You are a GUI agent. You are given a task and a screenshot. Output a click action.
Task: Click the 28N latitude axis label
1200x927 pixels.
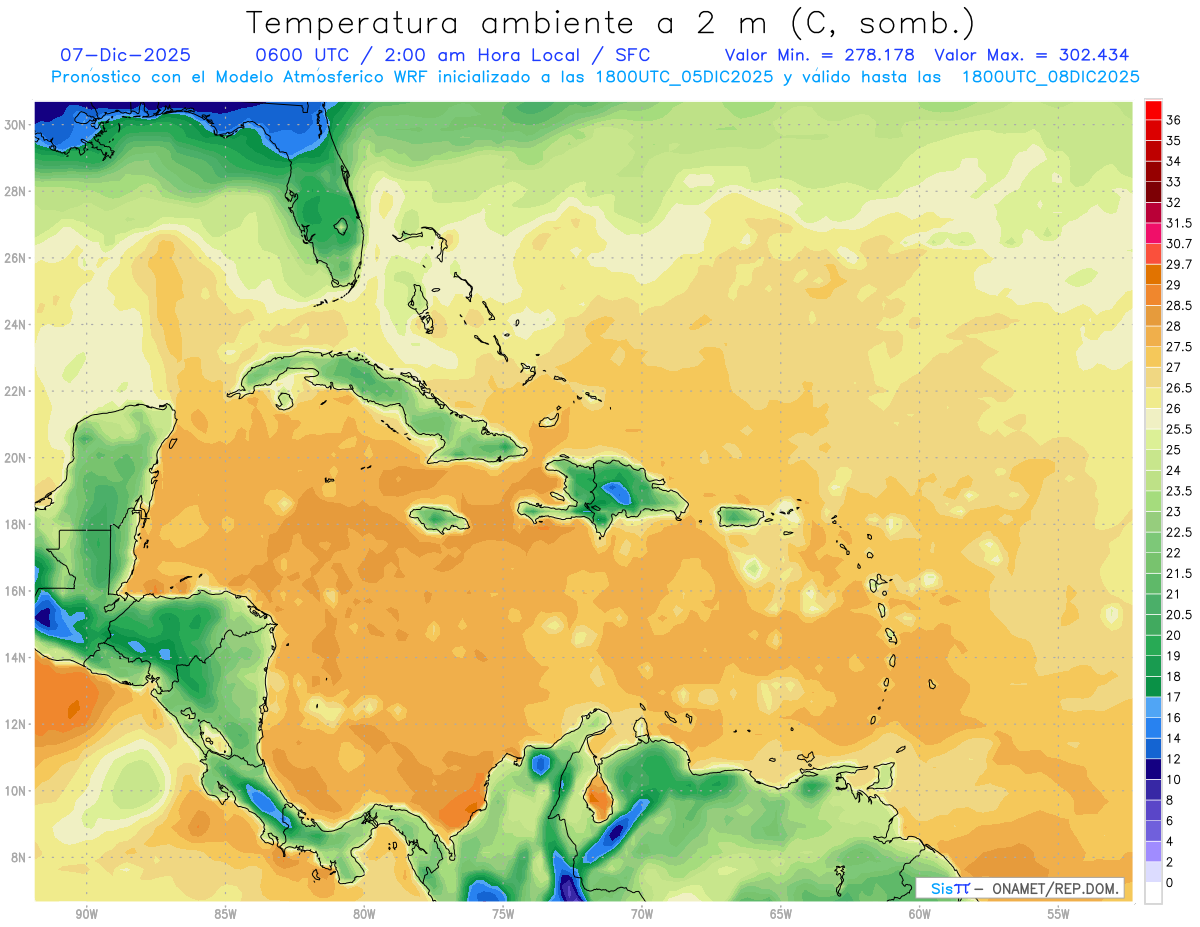pyautogui.click(x=17, y=191)
